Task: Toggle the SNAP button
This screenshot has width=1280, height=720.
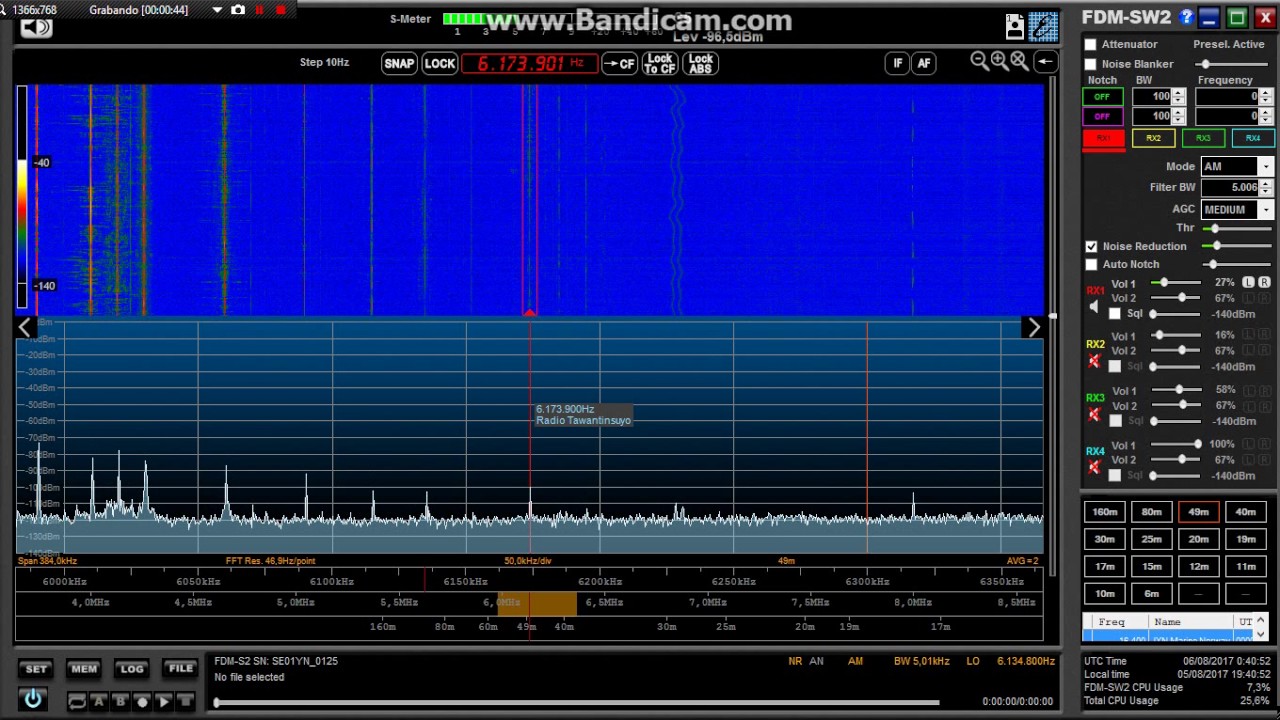Action: 399,63
